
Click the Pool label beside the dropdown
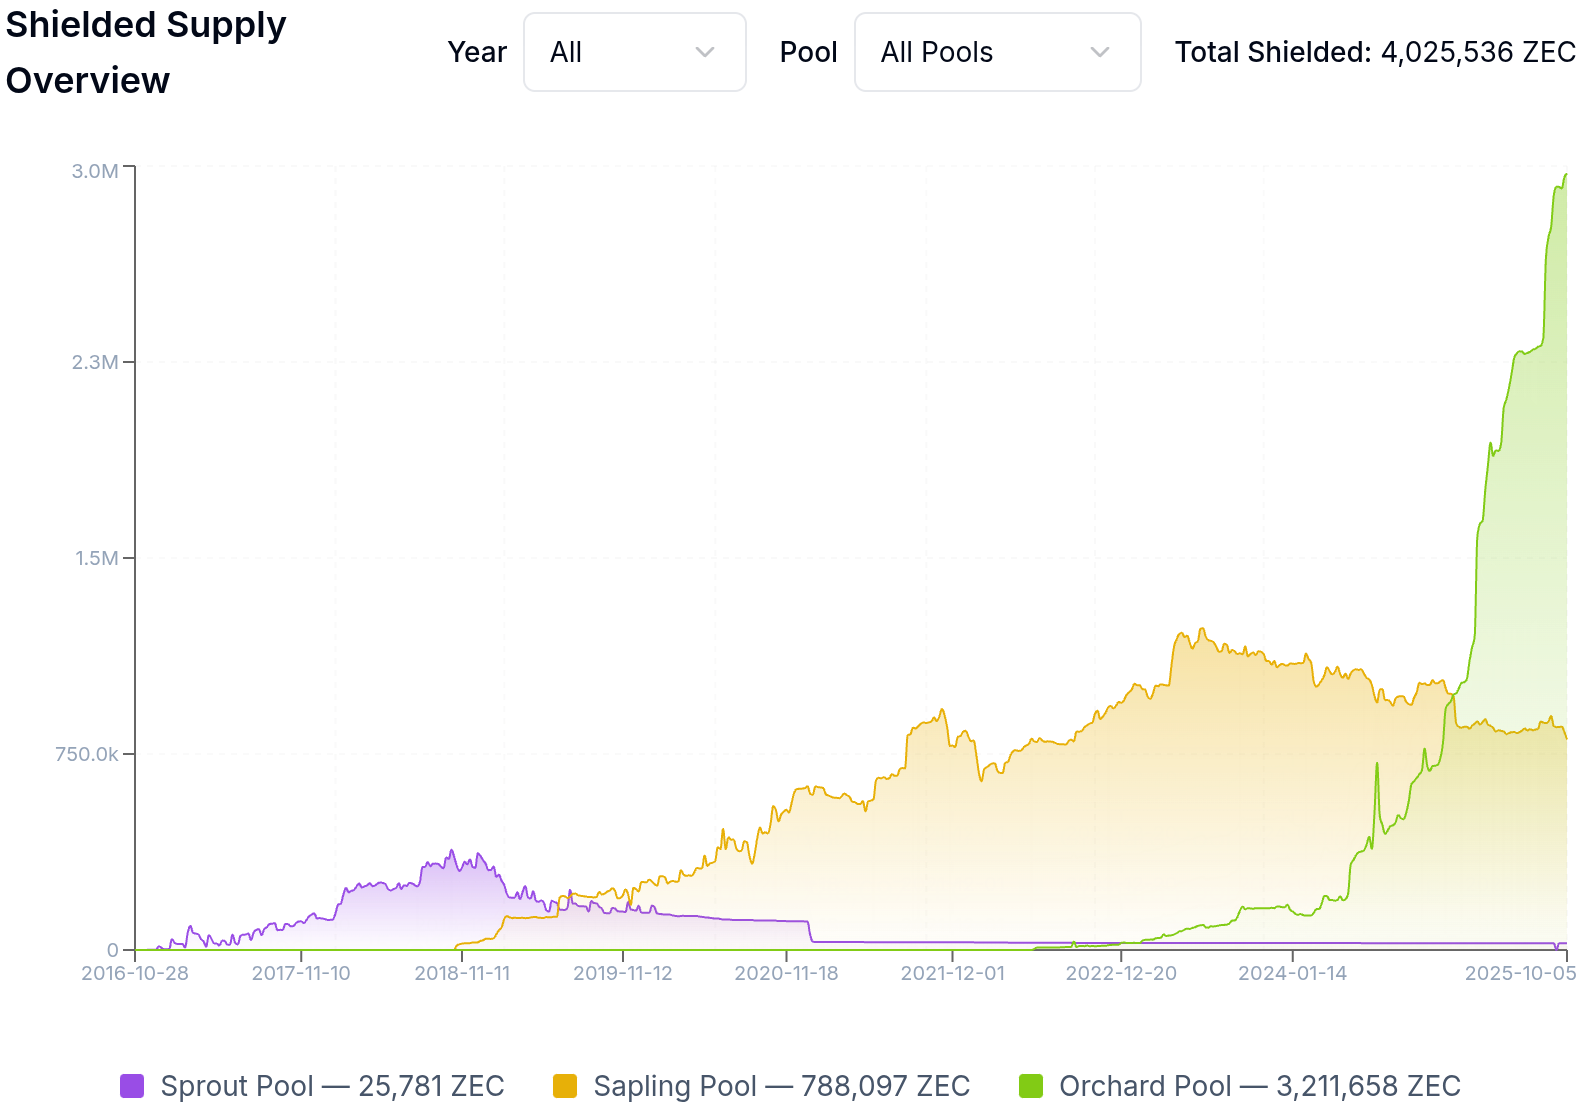coord(808,52)
